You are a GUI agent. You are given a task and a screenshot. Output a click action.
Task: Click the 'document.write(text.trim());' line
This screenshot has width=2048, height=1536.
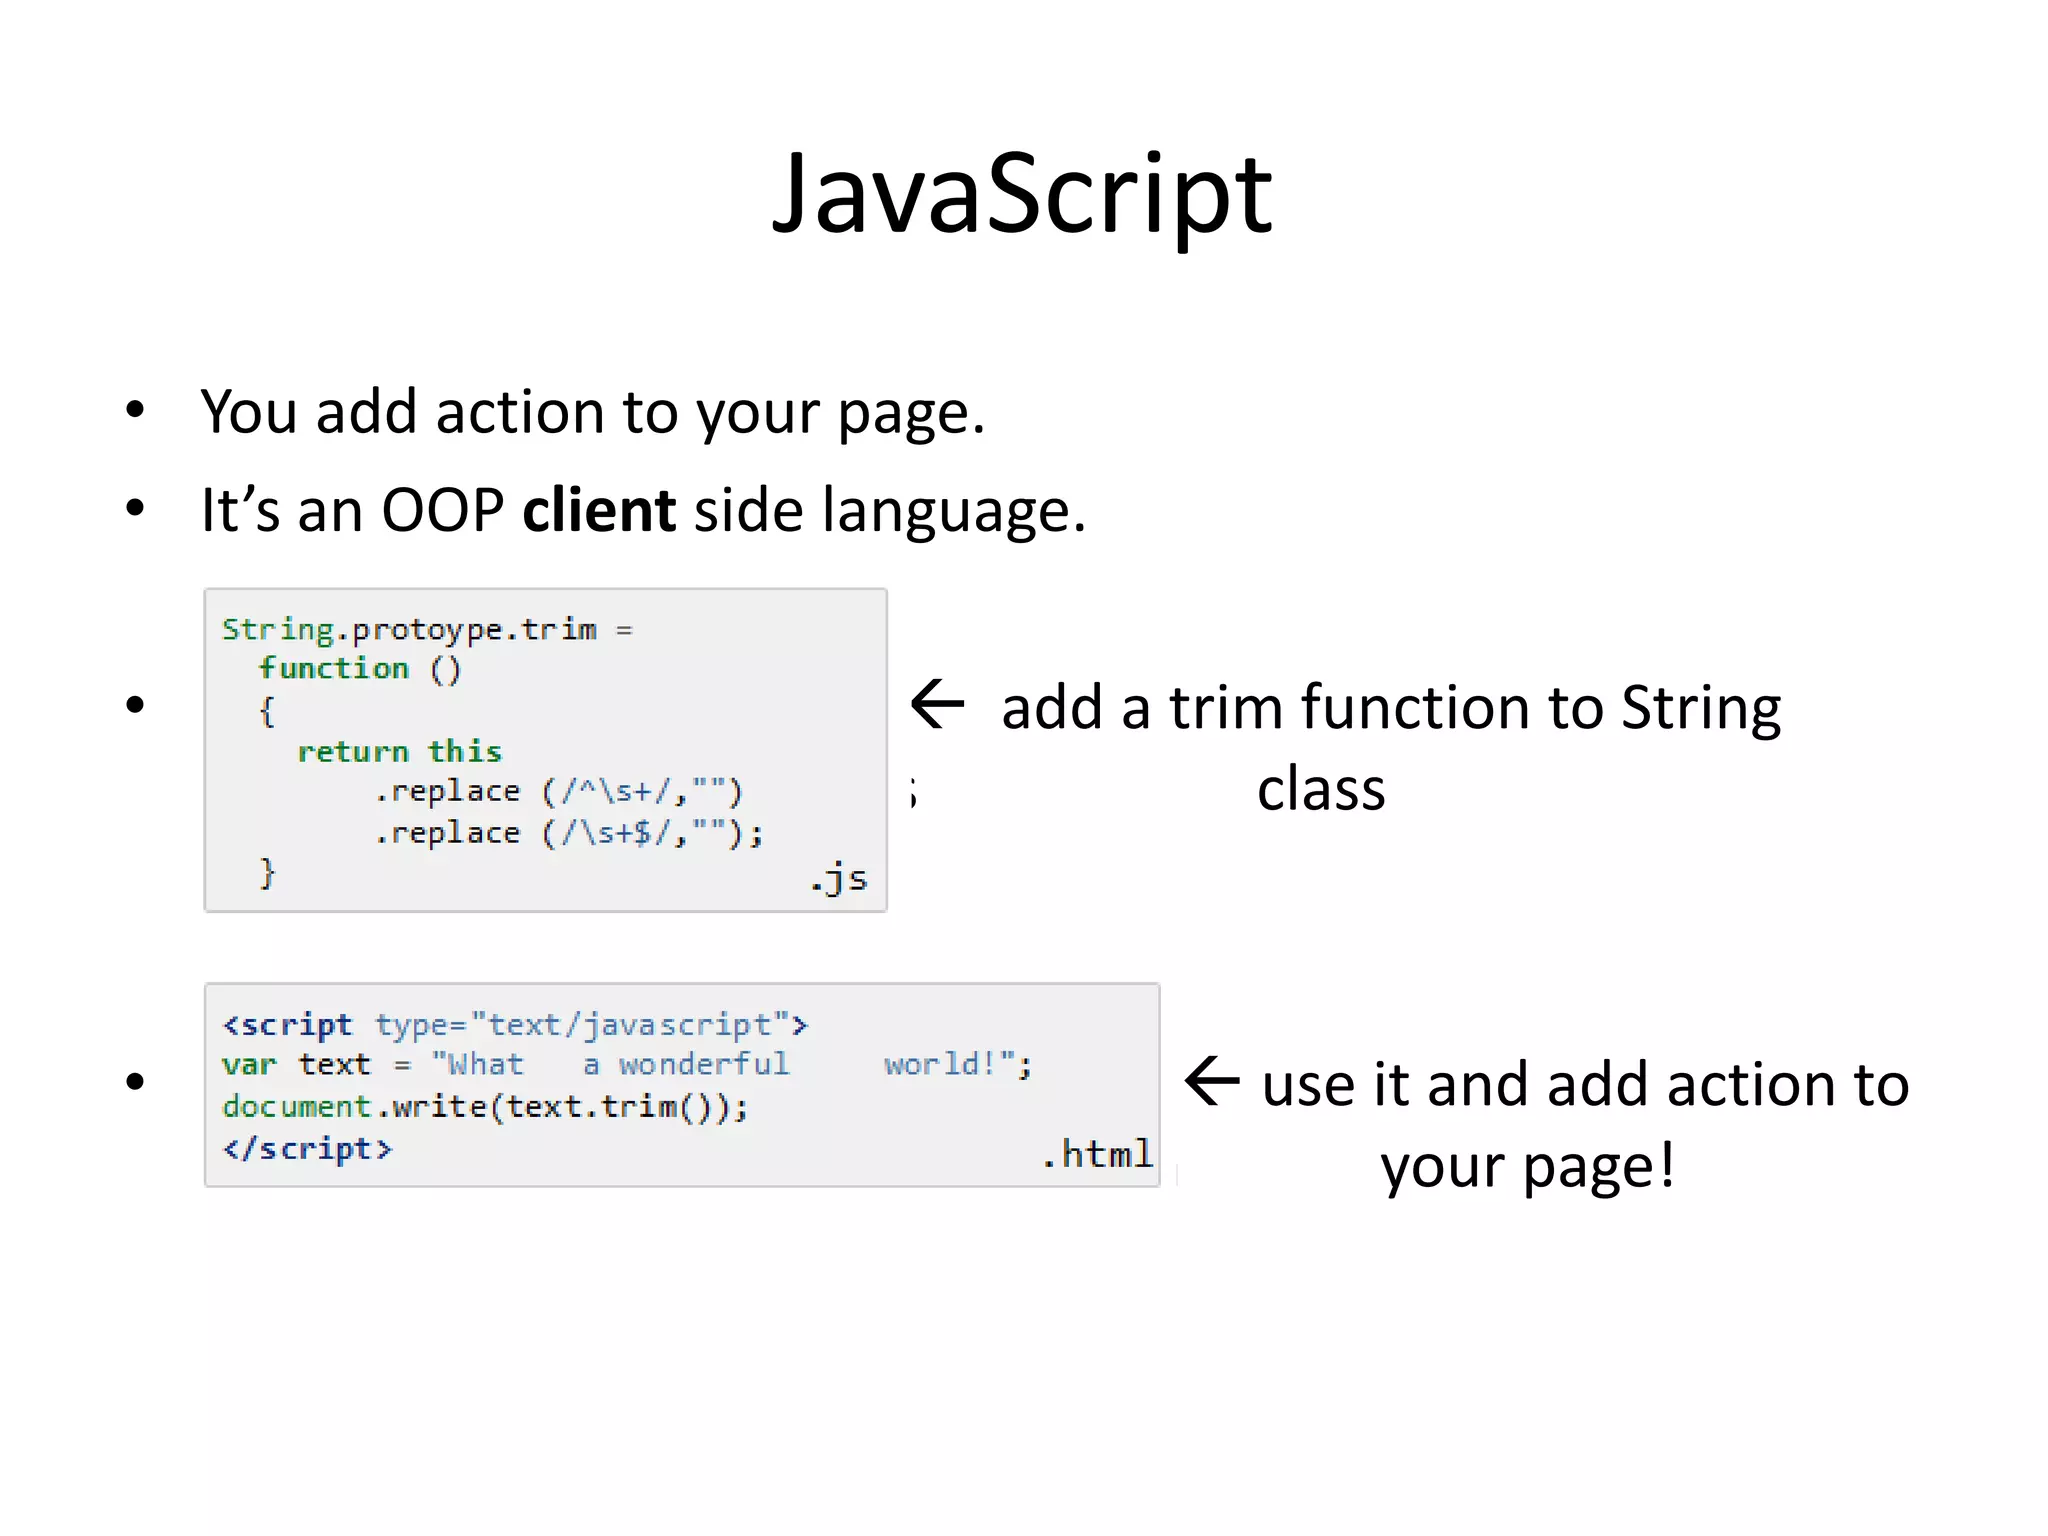[484, 1106]
